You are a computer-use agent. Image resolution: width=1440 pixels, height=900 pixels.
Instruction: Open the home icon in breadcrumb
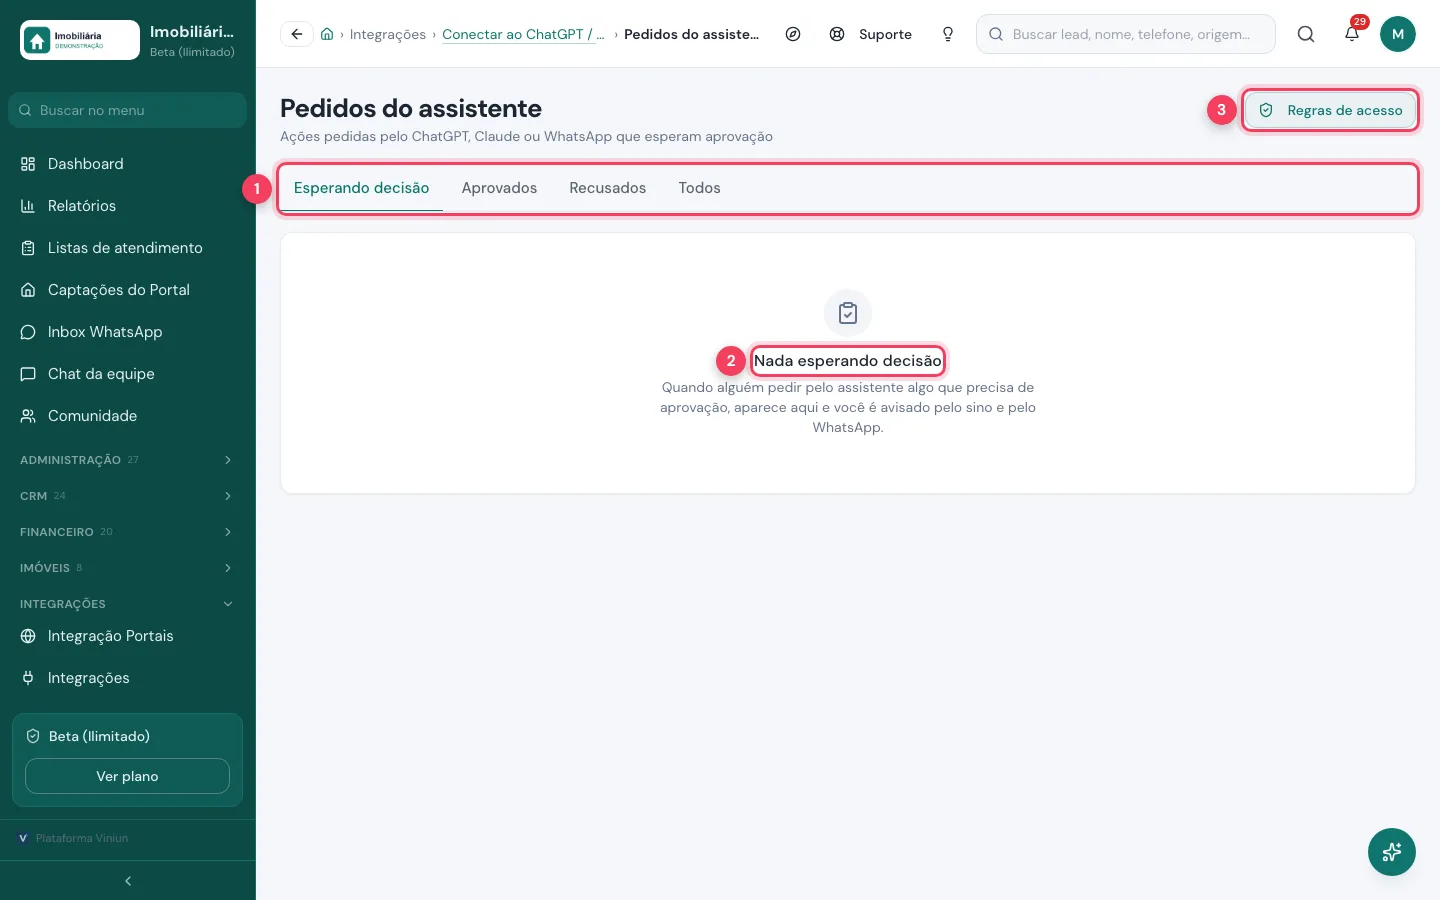point(327,34)
